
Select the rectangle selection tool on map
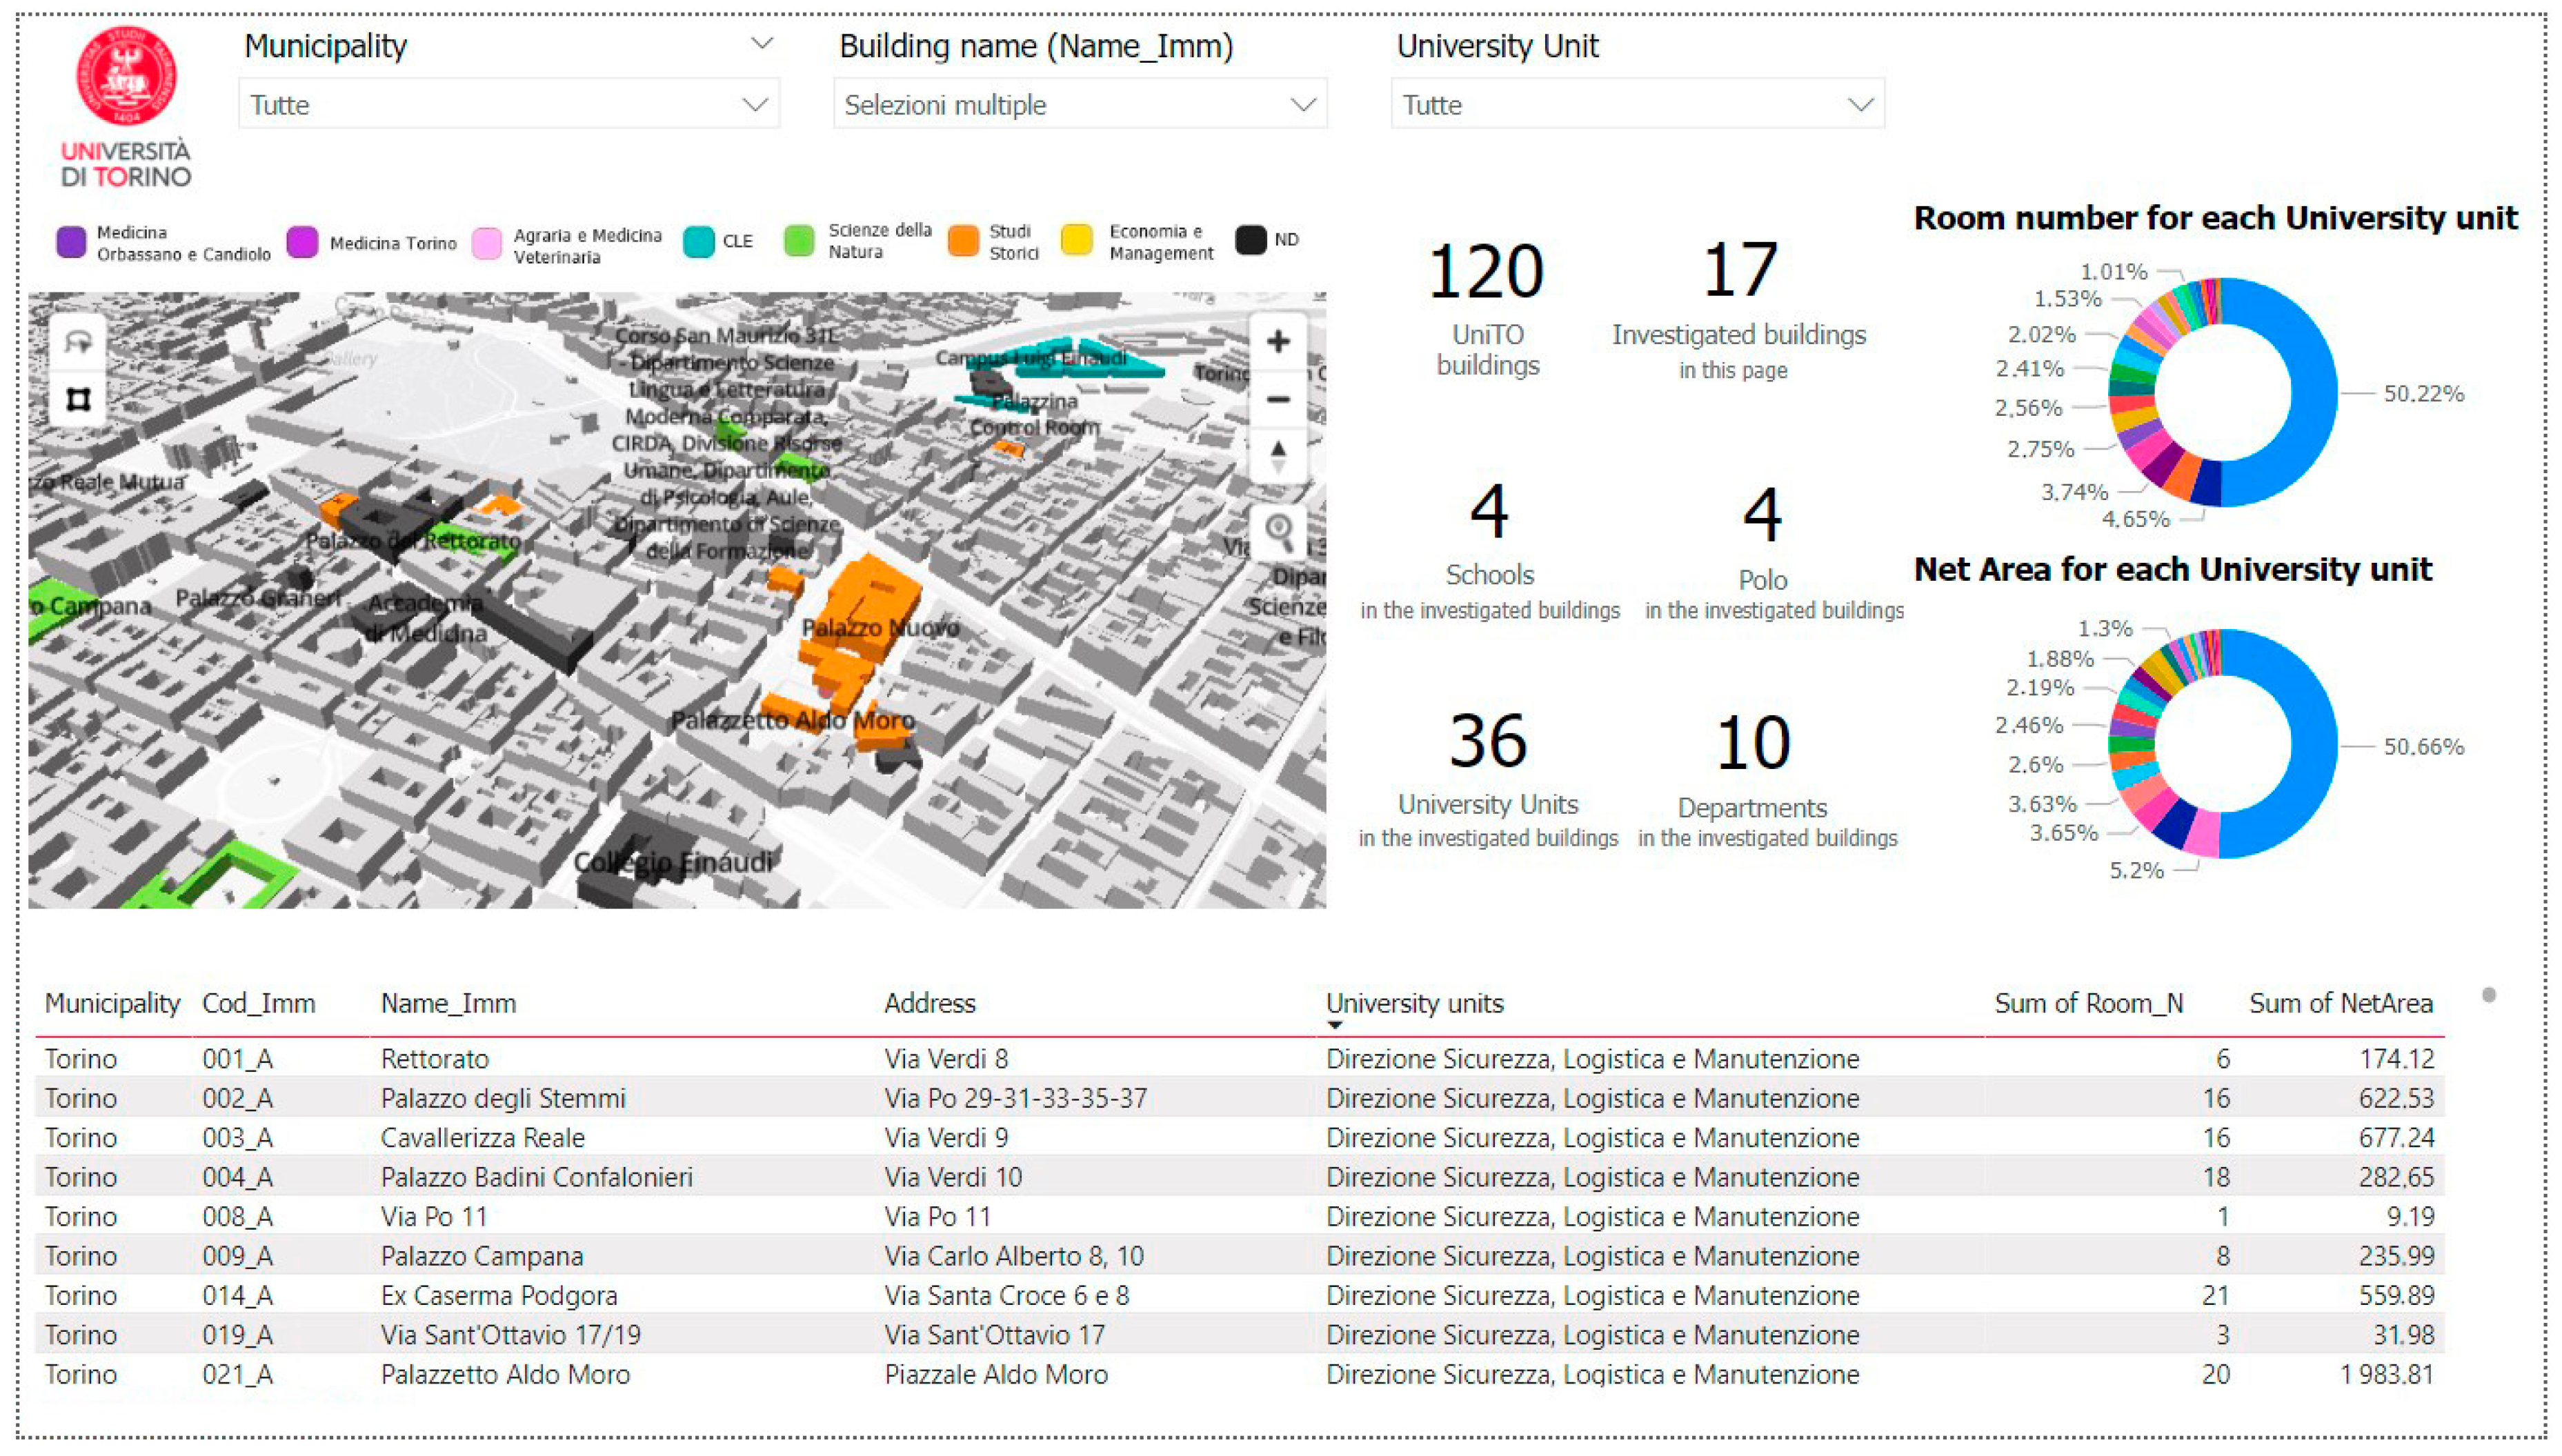(78, 400)
